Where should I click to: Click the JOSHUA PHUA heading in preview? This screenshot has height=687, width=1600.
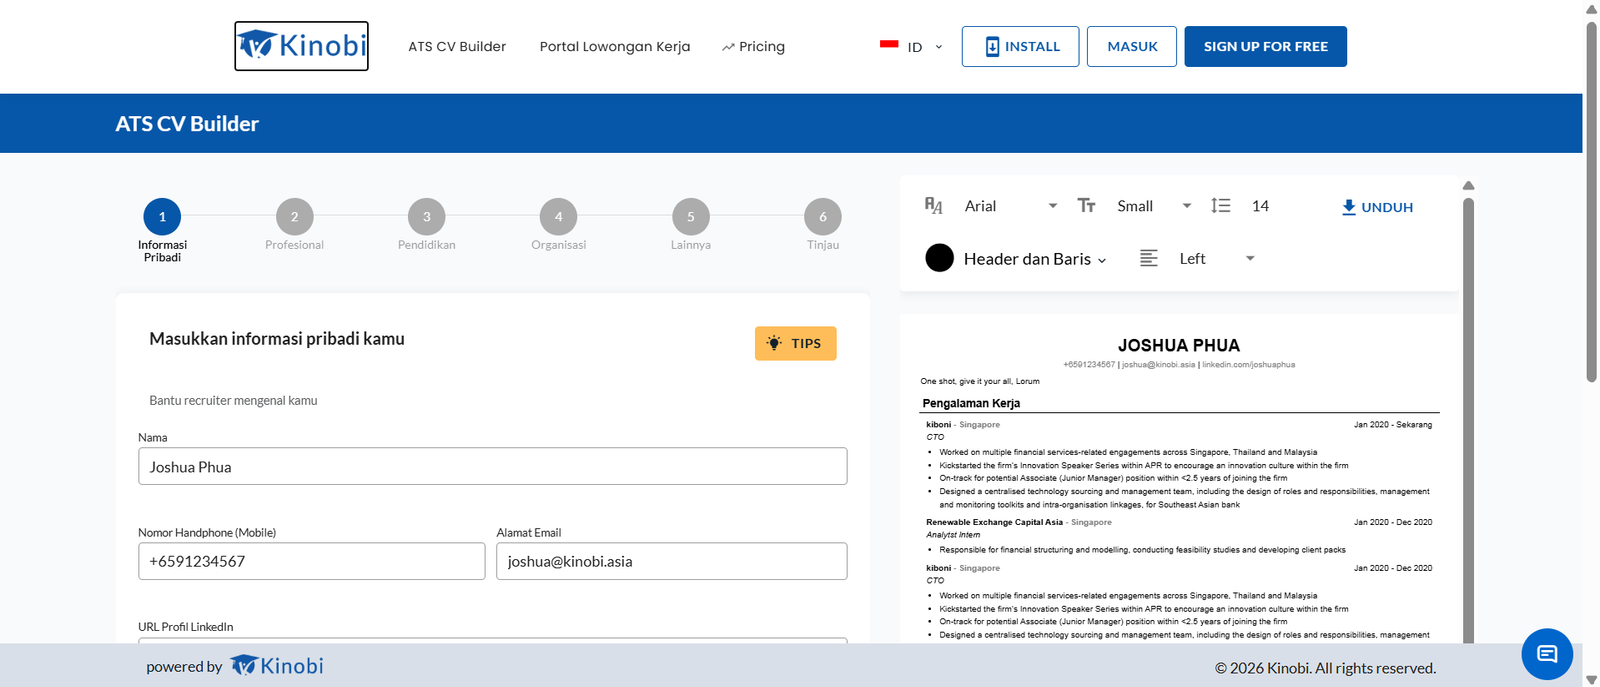point(1179,345)
